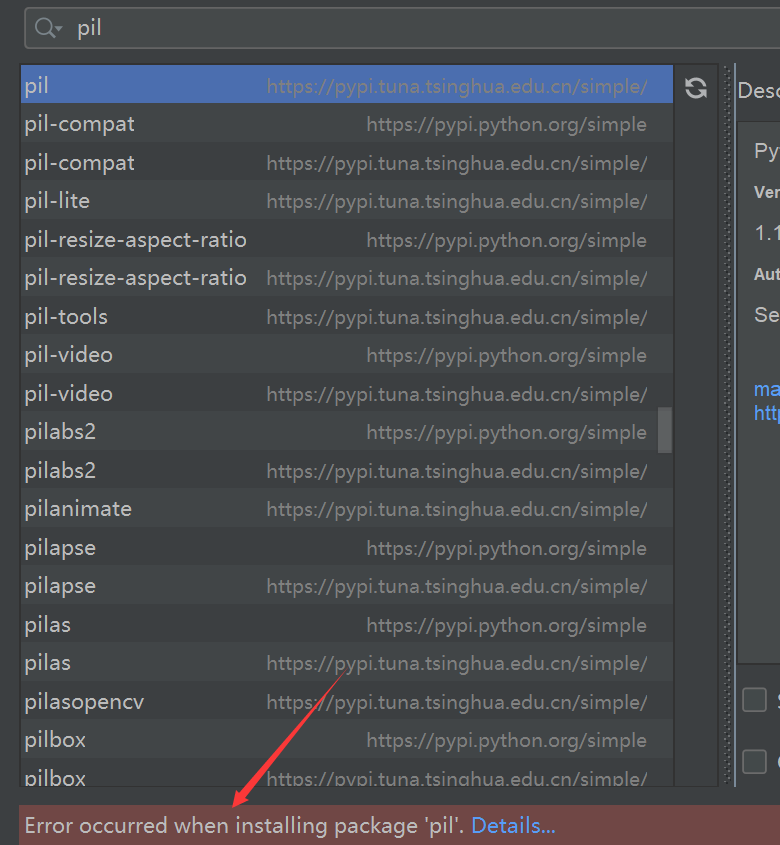Pick the 'pil-tools' package row
This screenshot has width=780, height=845.
(x=347, y=316)
